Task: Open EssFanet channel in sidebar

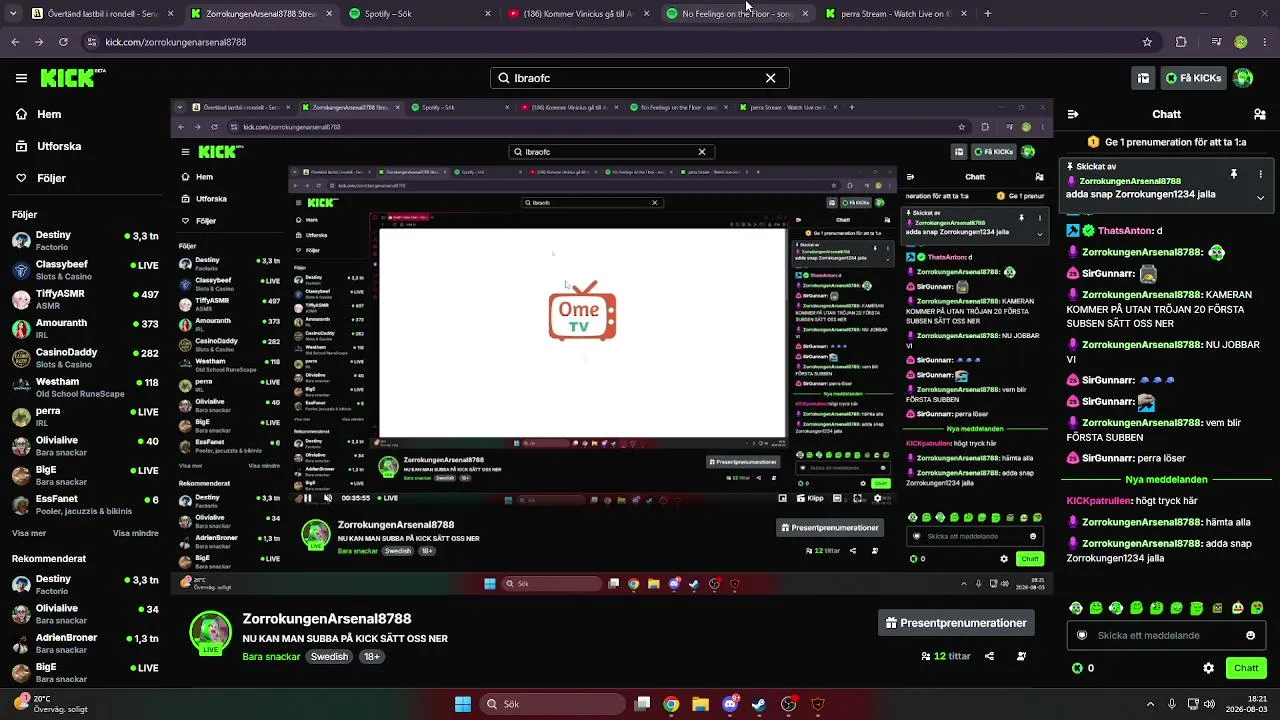Action: (x=85, y=505)
